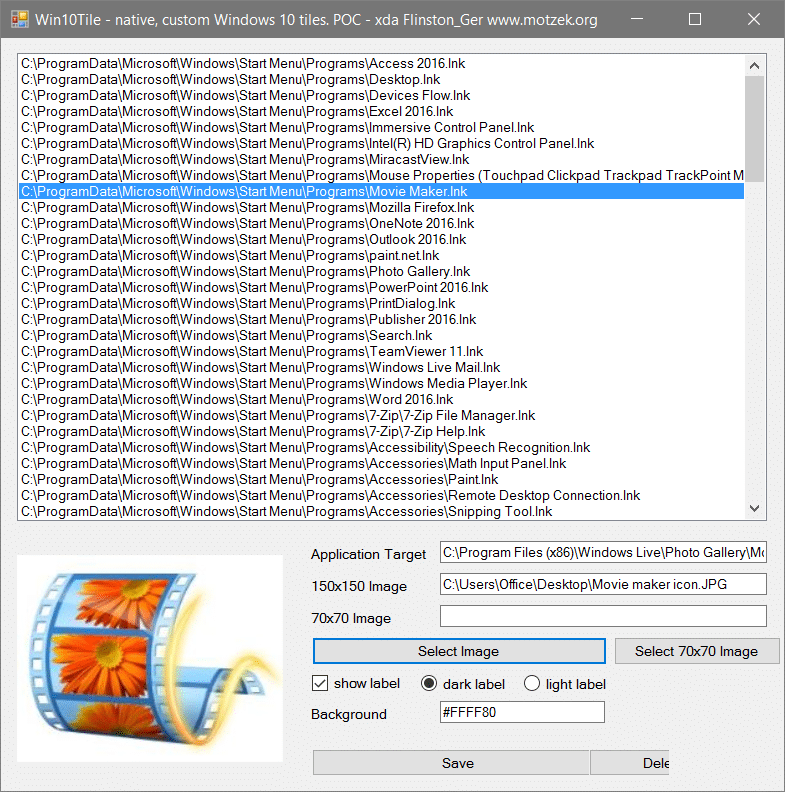
Task: Select the 7-Zip Help.lnk entry
Action: tap(381, 431)
